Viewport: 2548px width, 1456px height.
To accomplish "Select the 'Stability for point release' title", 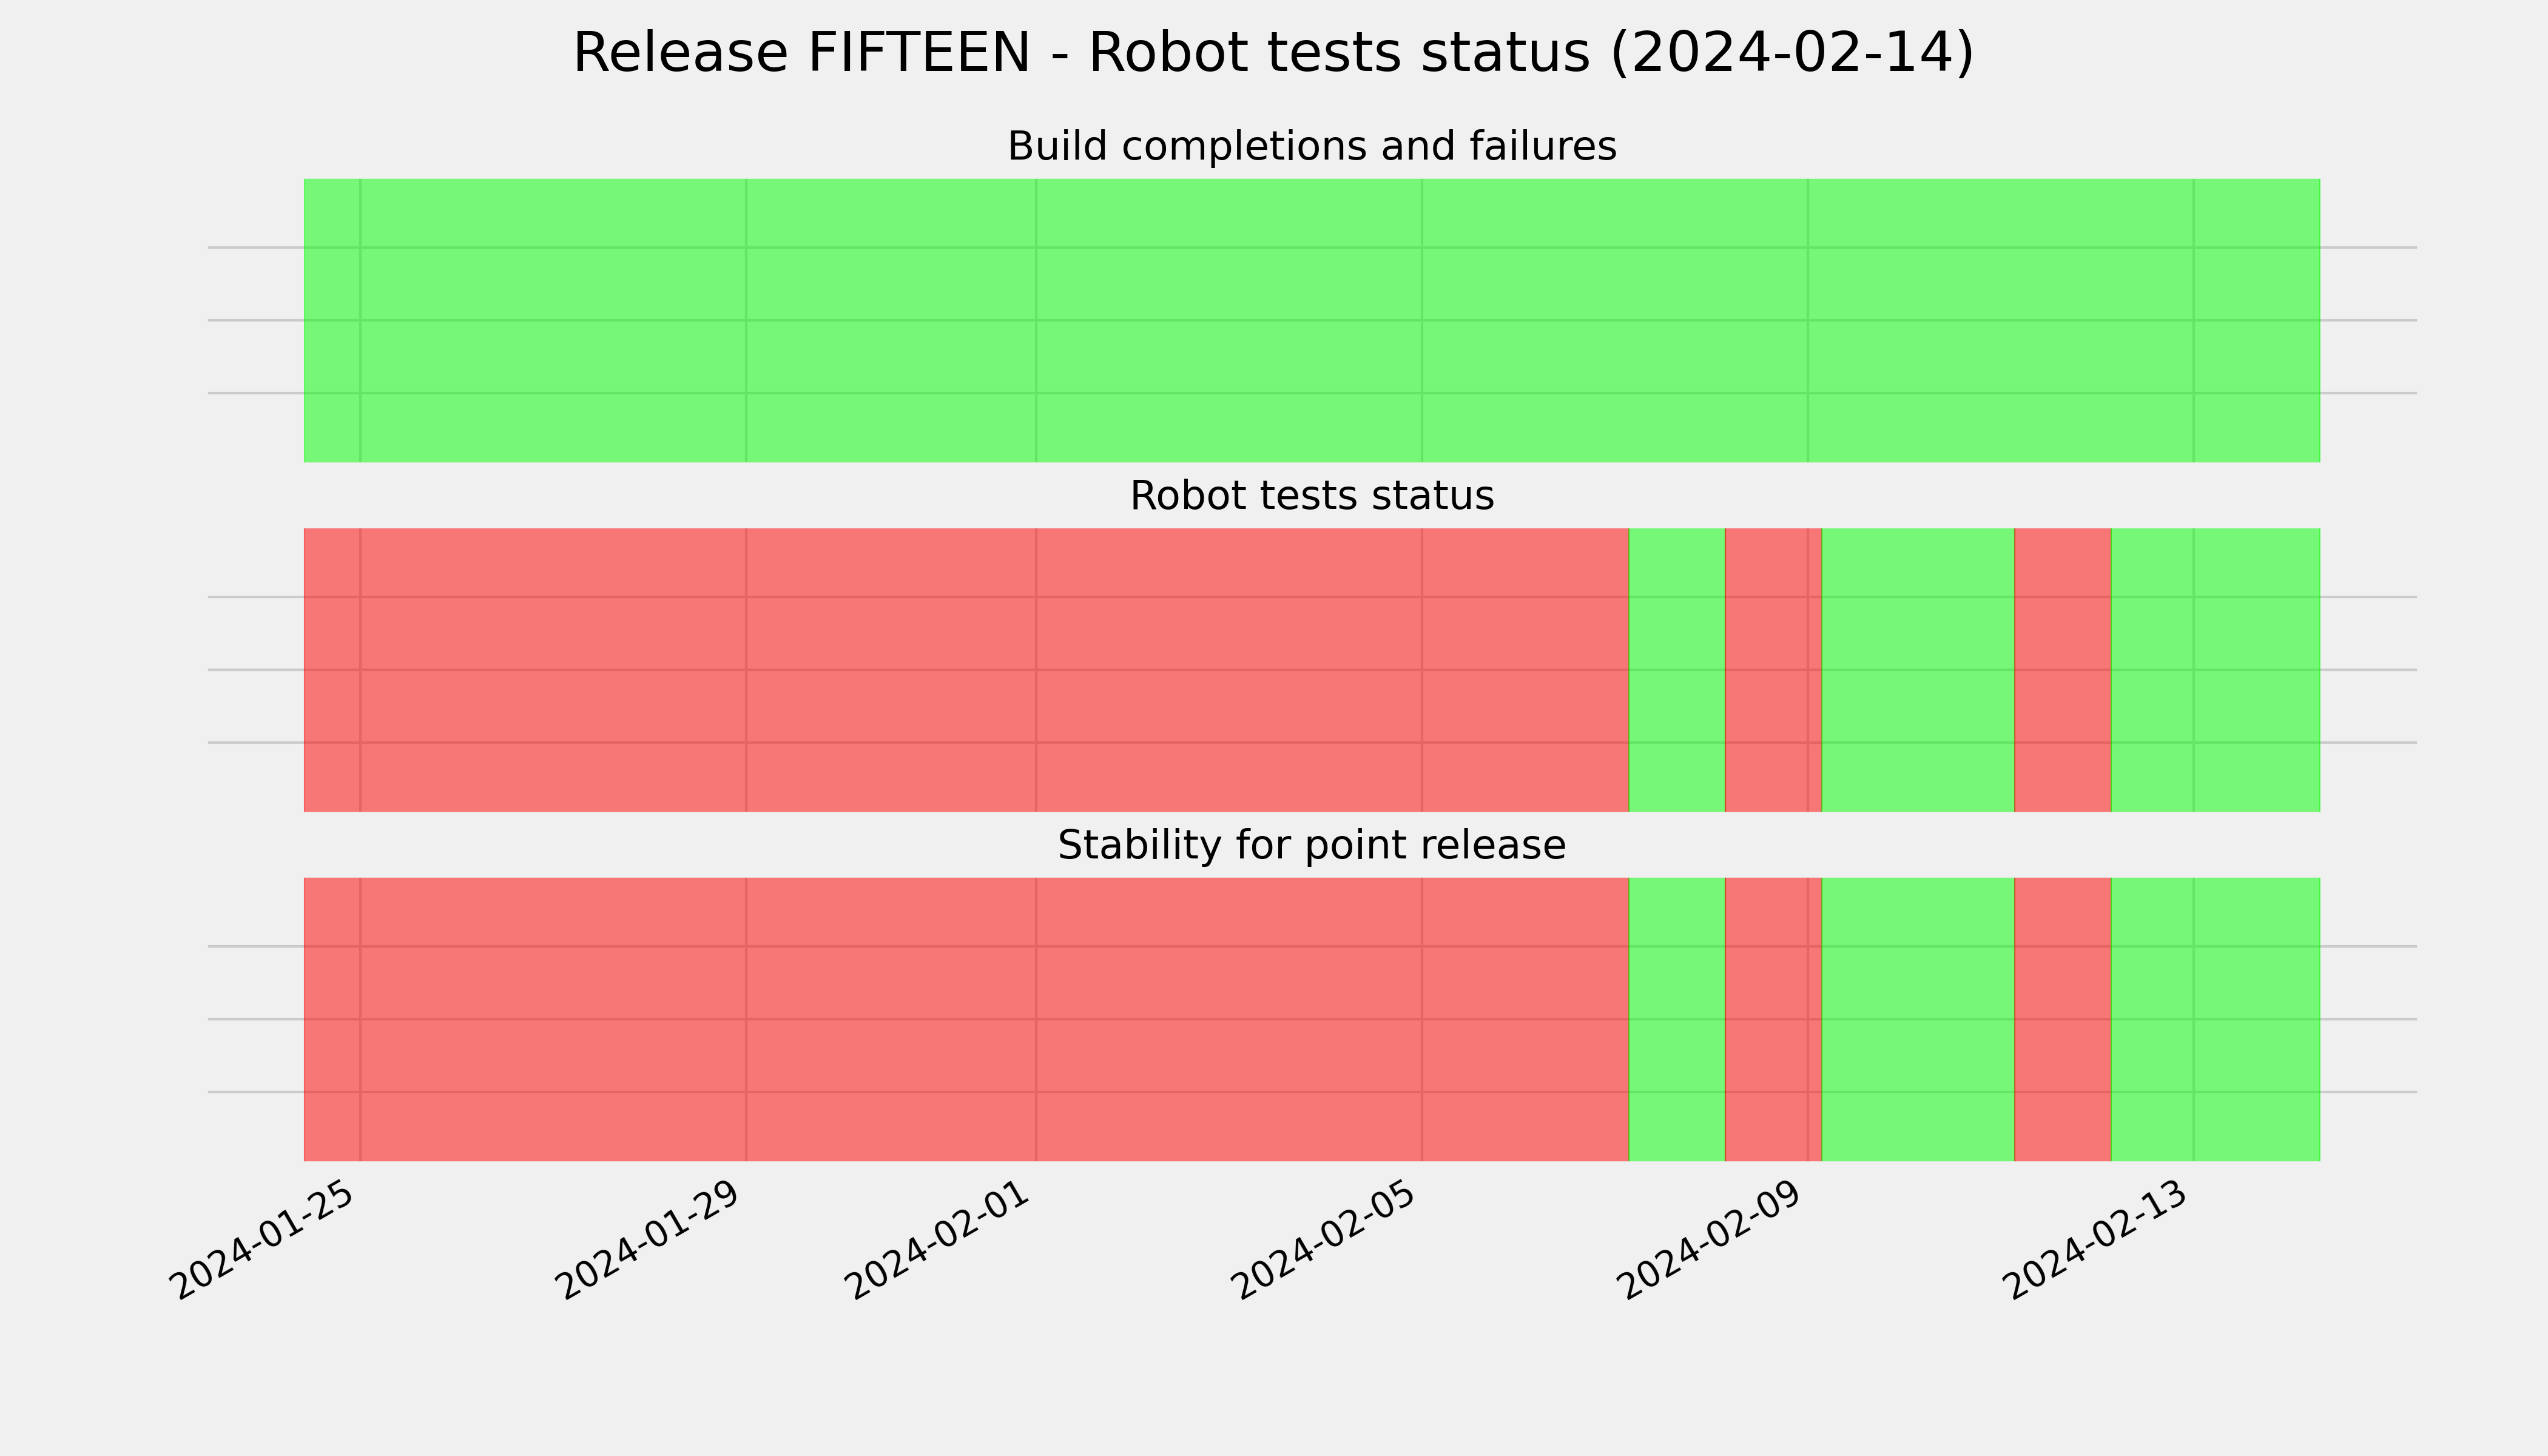I will pos(1312,846).
